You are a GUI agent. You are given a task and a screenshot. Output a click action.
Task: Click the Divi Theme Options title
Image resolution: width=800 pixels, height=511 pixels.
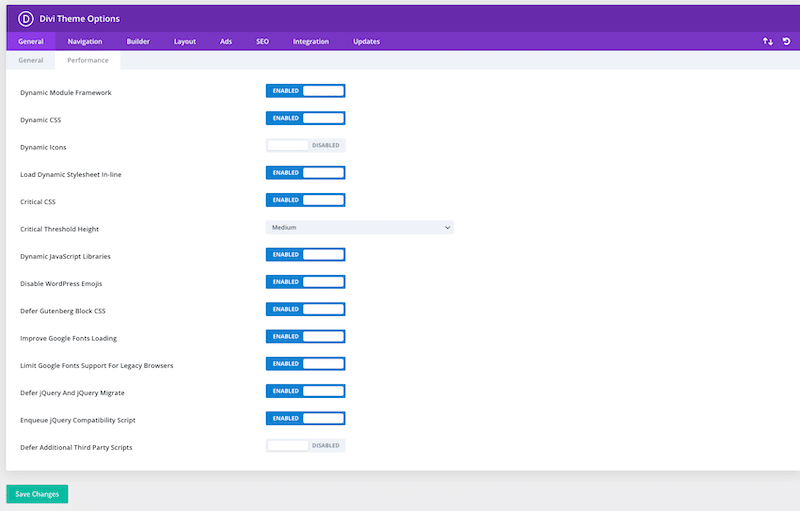coord(80,19)
